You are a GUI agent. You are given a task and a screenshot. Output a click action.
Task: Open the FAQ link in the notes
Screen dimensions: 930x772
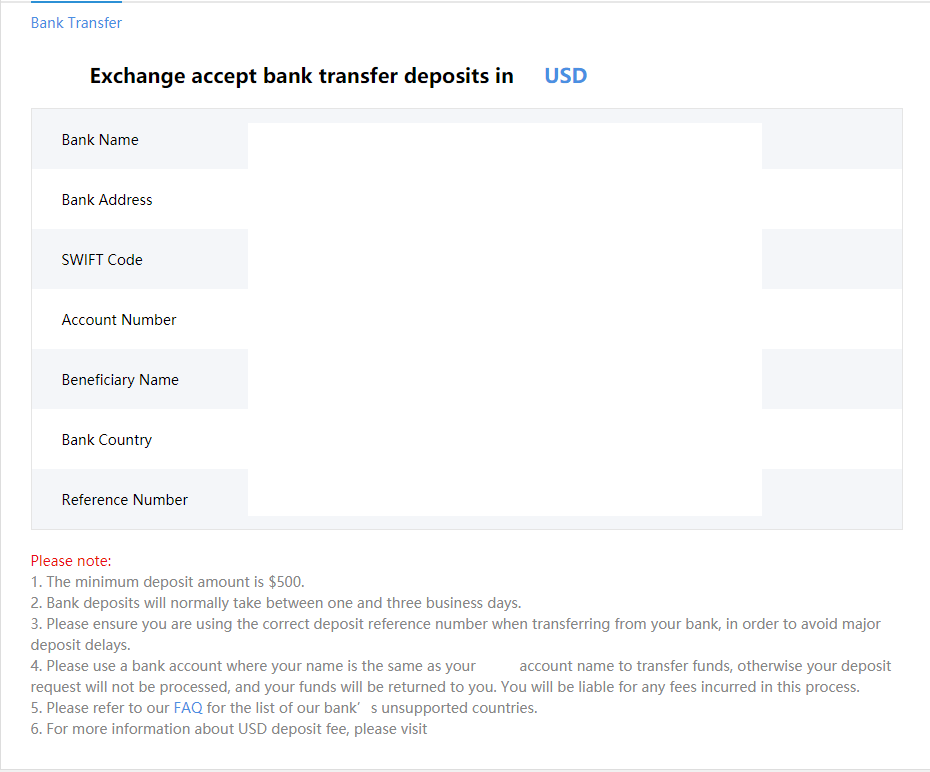[188, 708]
